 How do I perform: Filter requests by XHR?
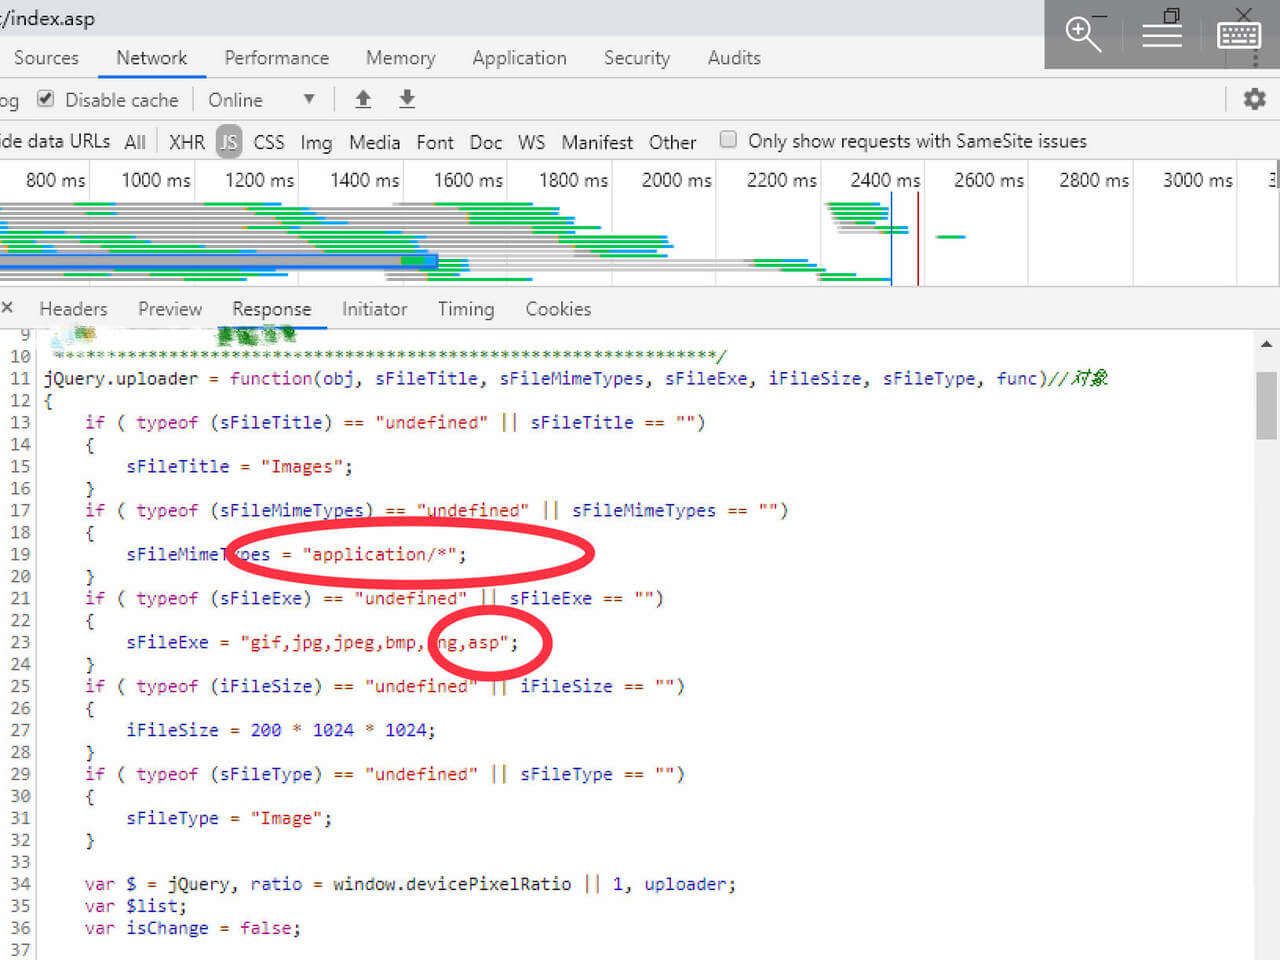point(187,142)
